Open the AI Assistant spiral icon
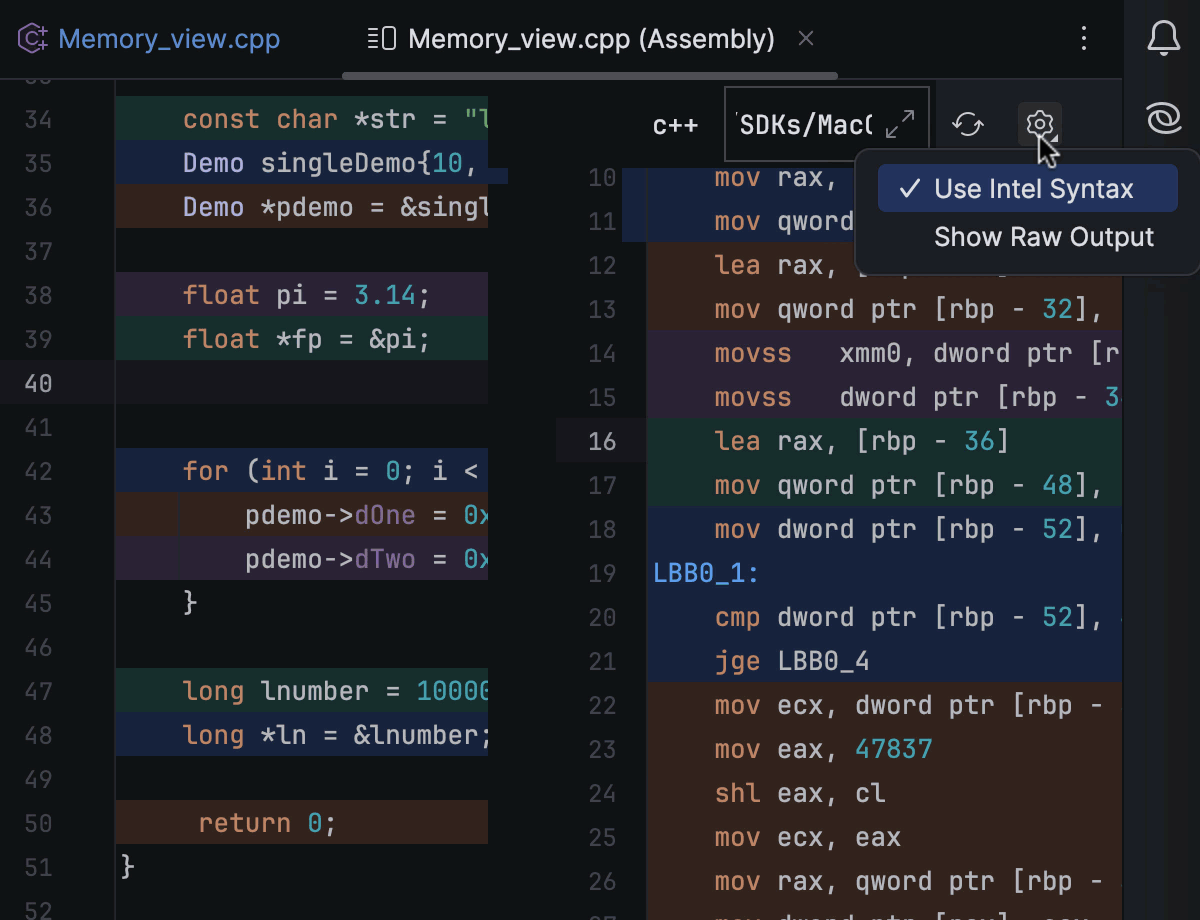1200x920 pixels. coord(1163,120)
